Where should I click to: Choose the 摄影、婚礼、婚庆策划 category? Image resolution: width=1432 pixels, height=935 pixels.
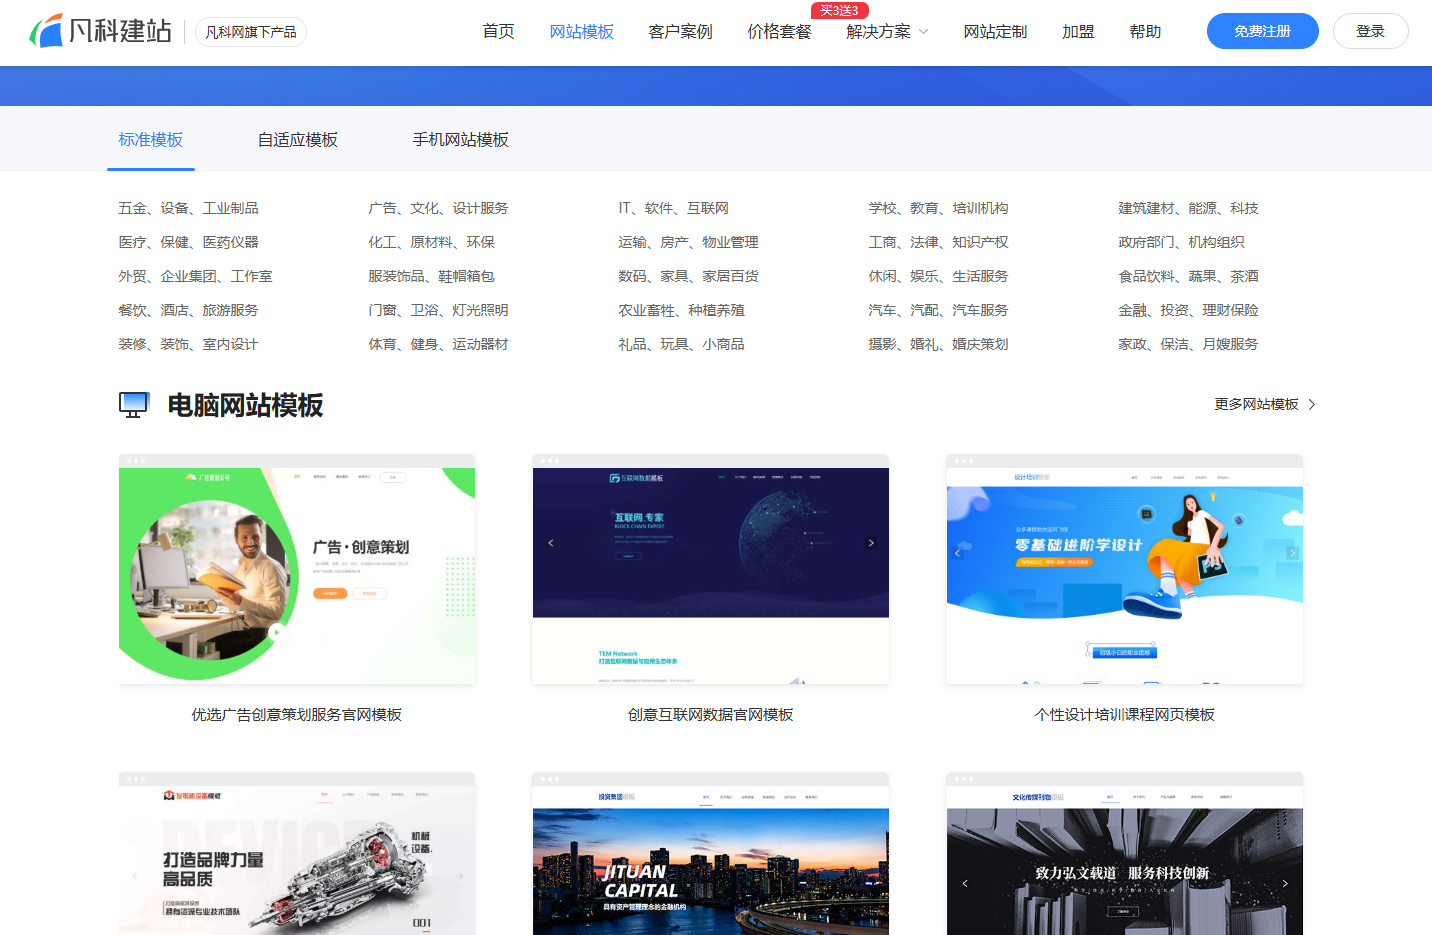coord(938,344)
